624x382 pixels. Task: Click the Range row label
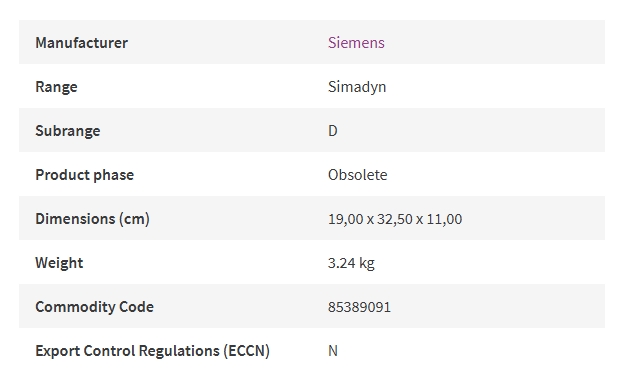point(56,87)
